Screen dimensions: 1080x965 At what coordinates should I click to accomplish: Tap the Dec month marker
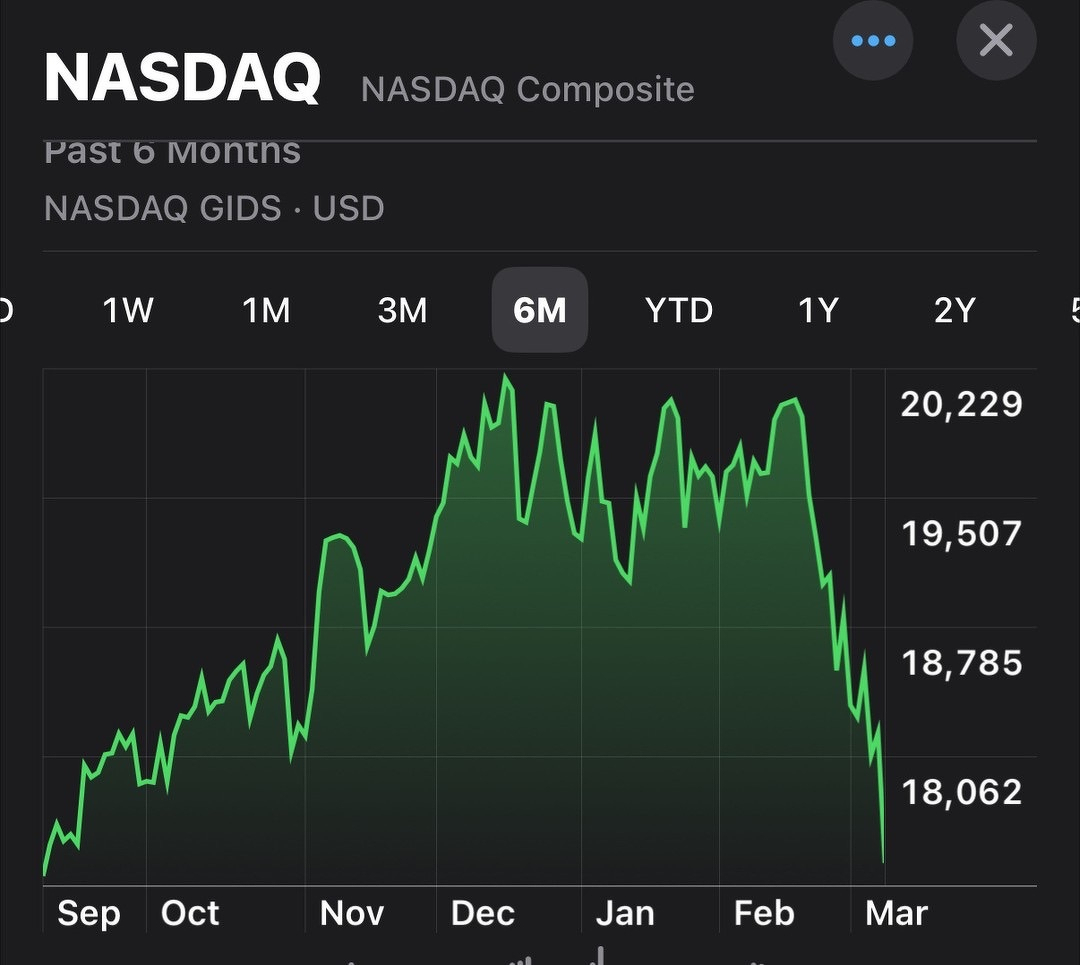[x=483, y=913]
